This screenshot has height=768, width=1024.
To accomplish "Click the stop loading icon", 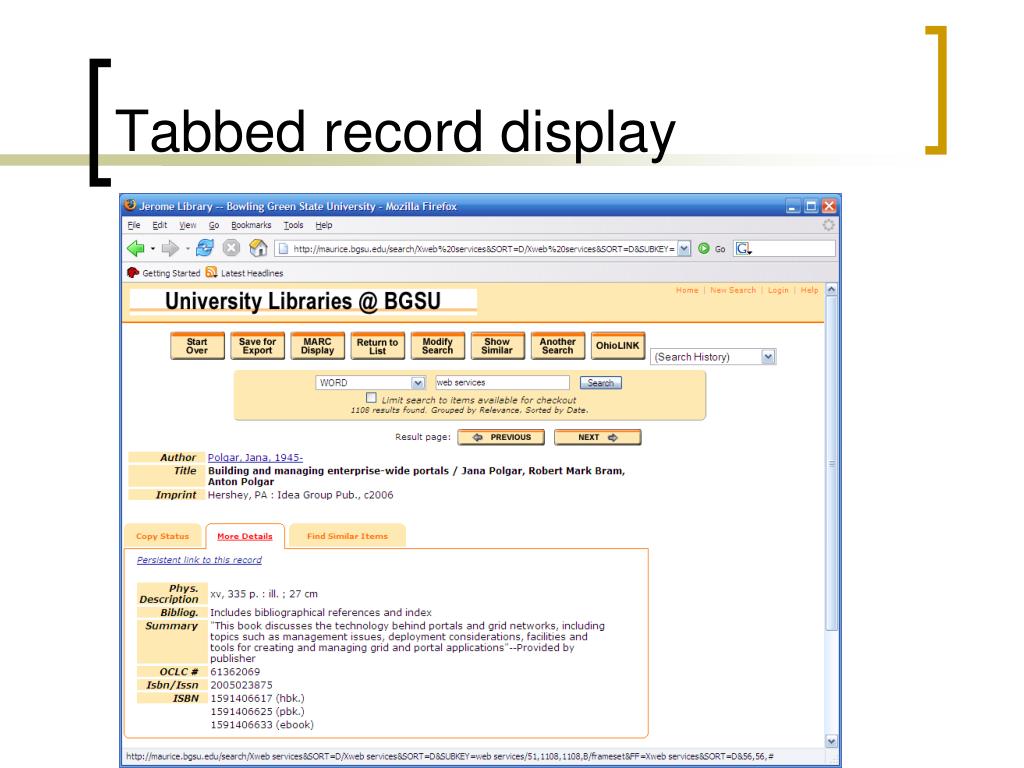I will pos(231,248).
